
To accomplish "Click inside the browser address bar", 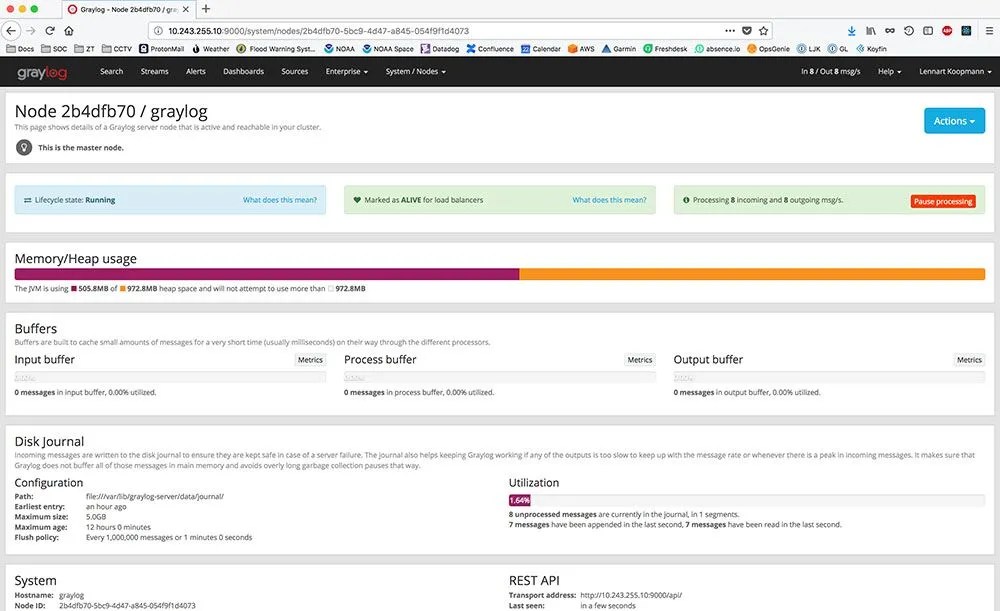I will 400,29.
